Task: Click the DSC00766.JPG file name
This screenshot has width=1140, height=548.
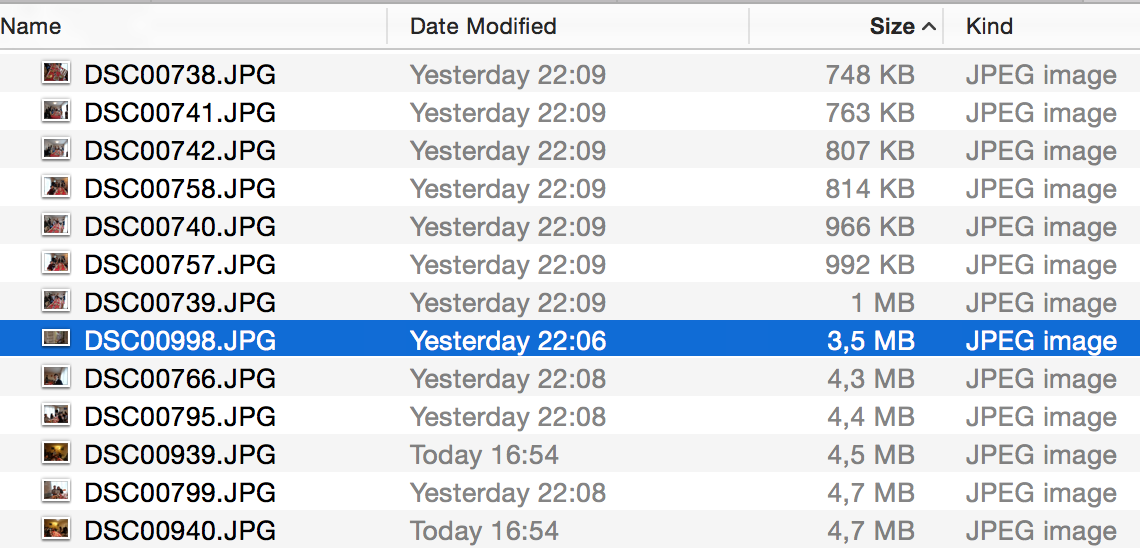Action: pos(180,379)
